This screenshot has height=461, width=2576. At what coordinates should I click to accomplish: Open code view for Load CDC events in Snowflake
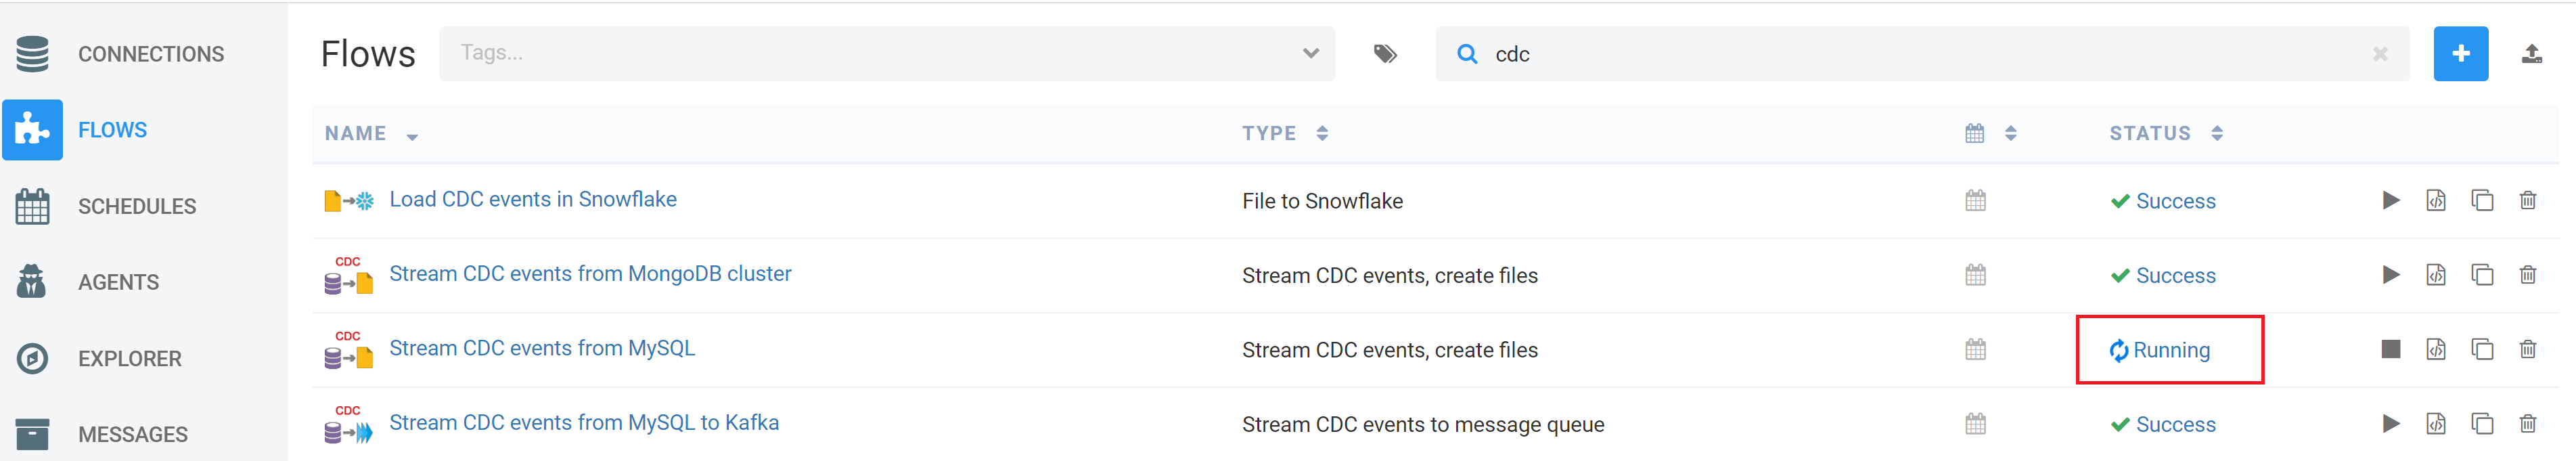2436,201
